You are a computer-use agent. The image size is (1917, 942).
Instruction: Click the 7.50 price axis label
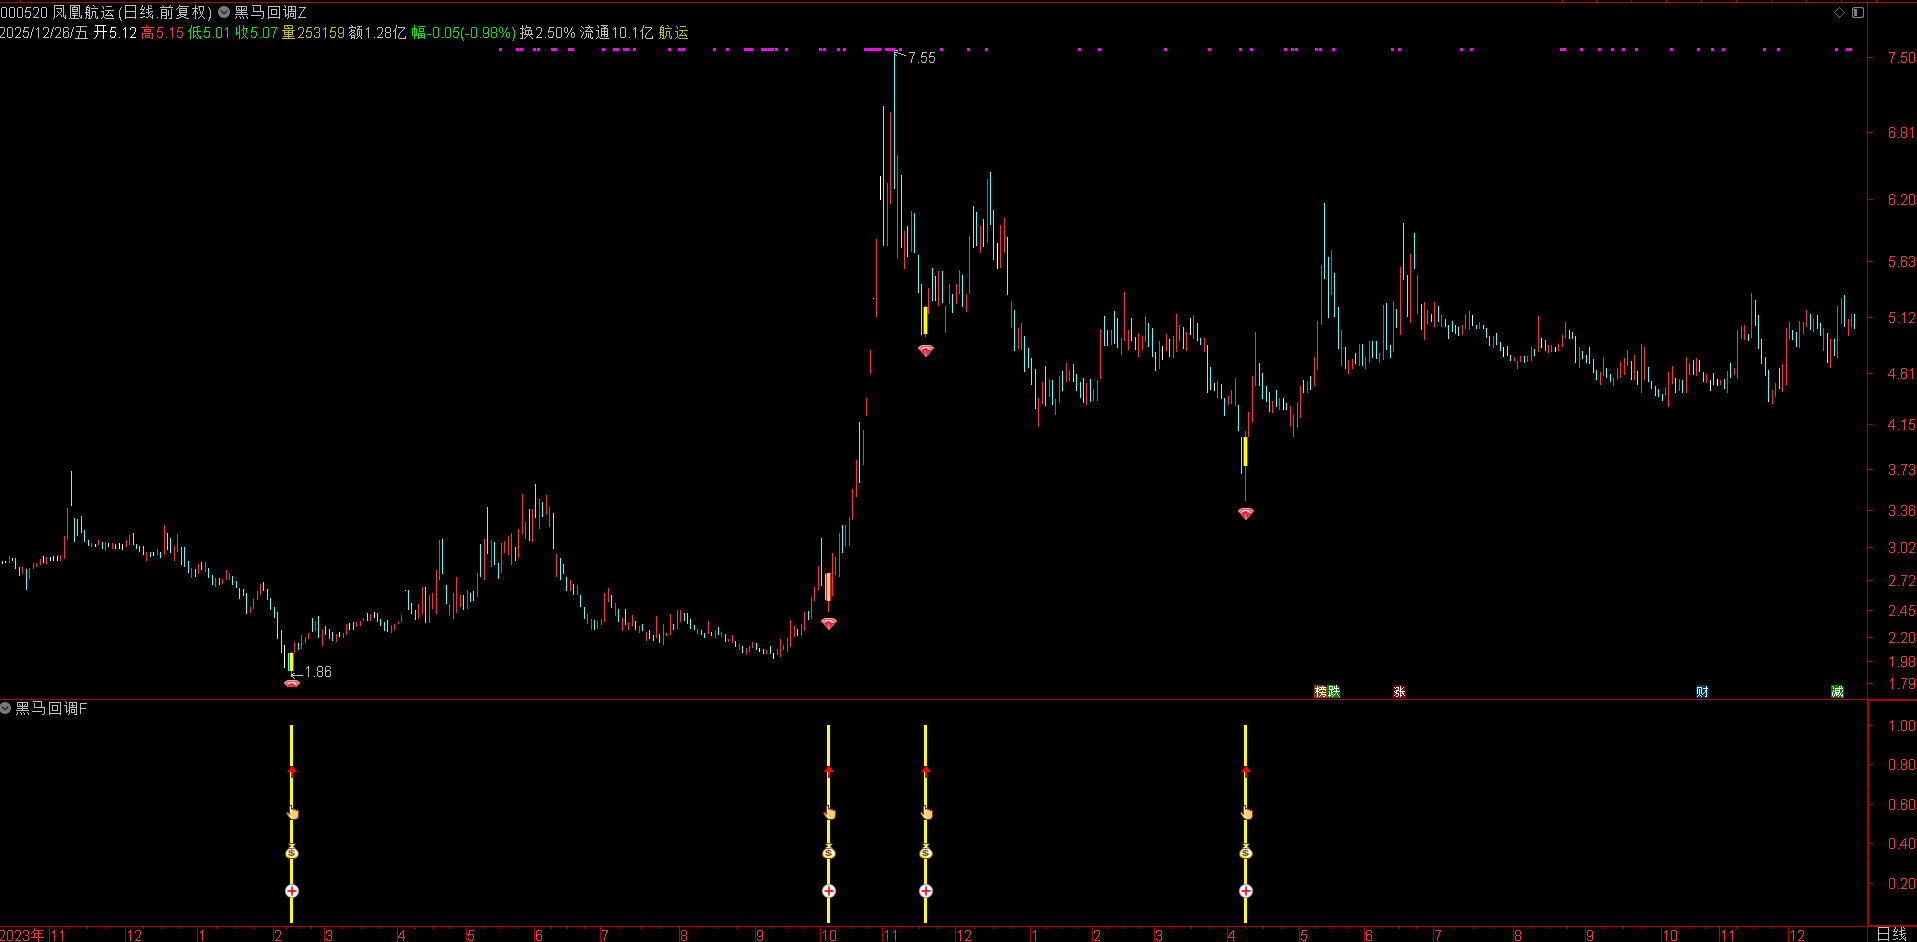(1900, 58)
